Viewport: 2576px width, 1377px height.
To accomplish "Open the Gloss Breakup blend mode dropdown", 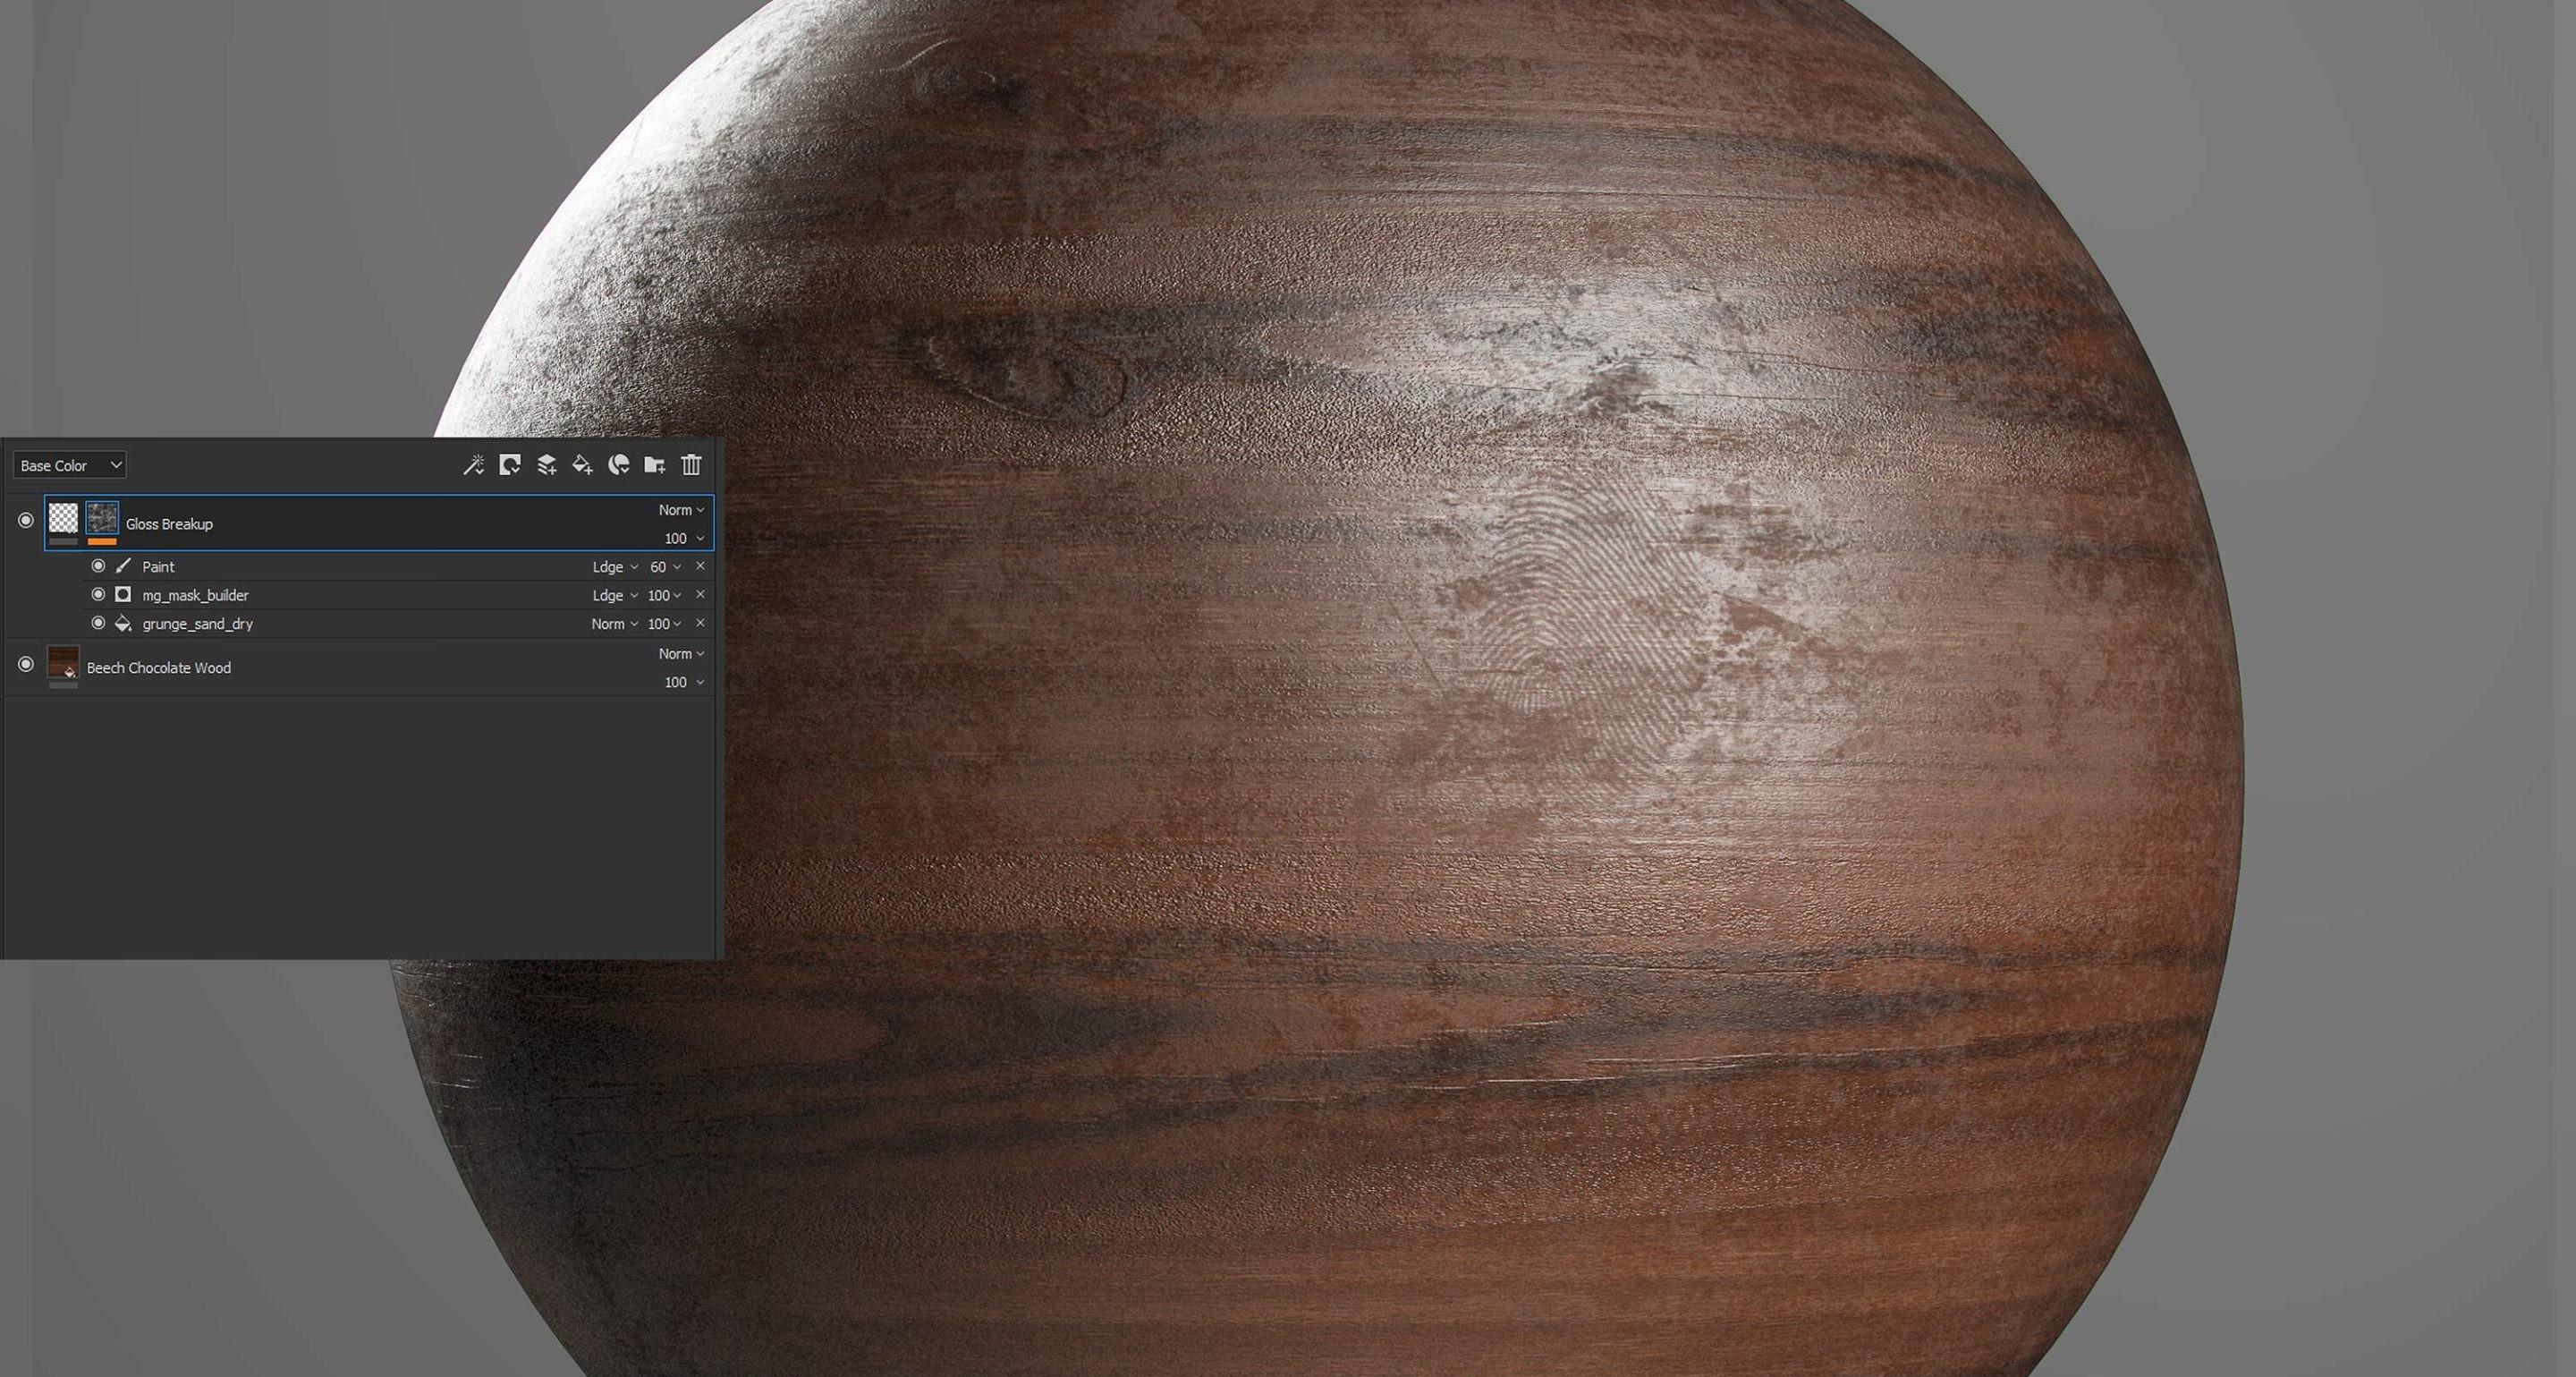I will 681,510.
